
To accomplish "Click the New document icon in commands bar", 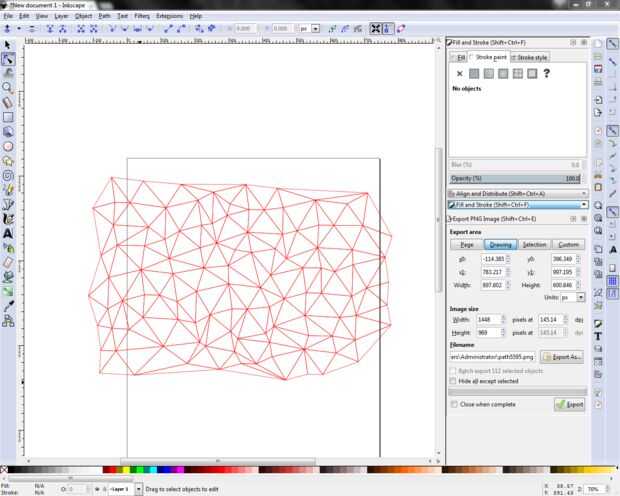I will click(598, 44).
